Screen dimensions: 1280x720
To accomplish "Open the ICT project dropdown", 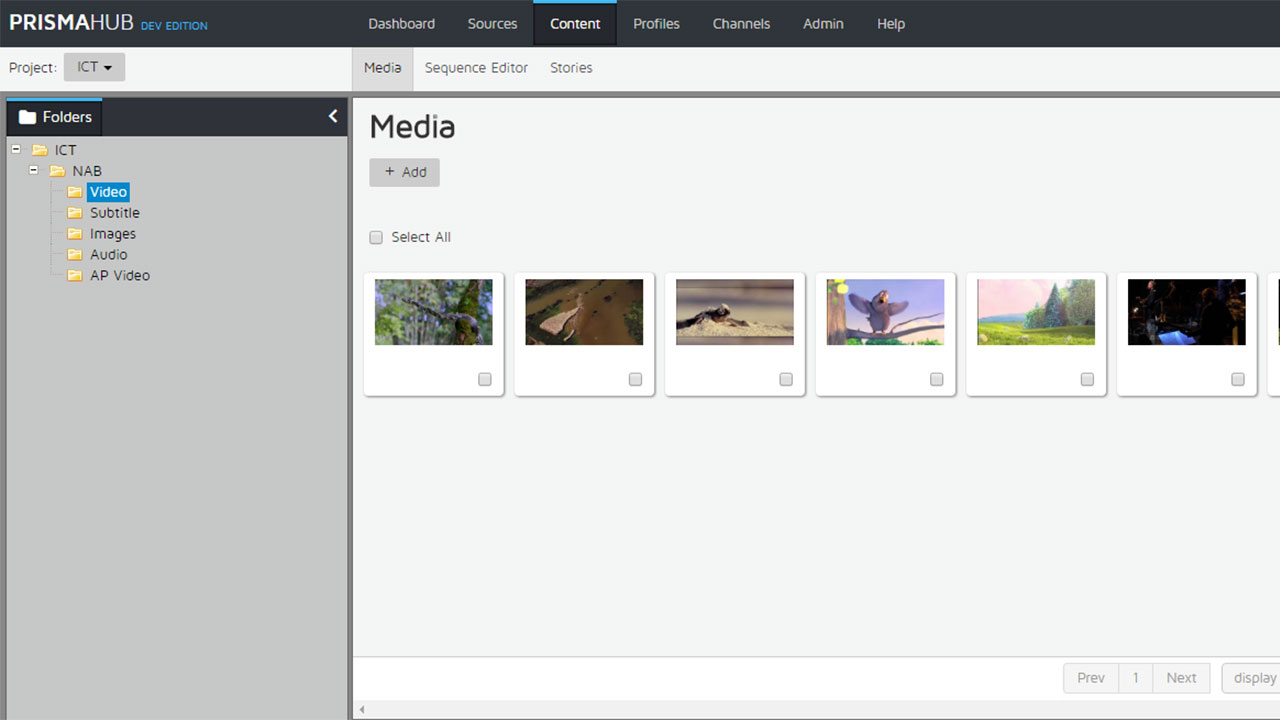I will [x=94, y=67].
